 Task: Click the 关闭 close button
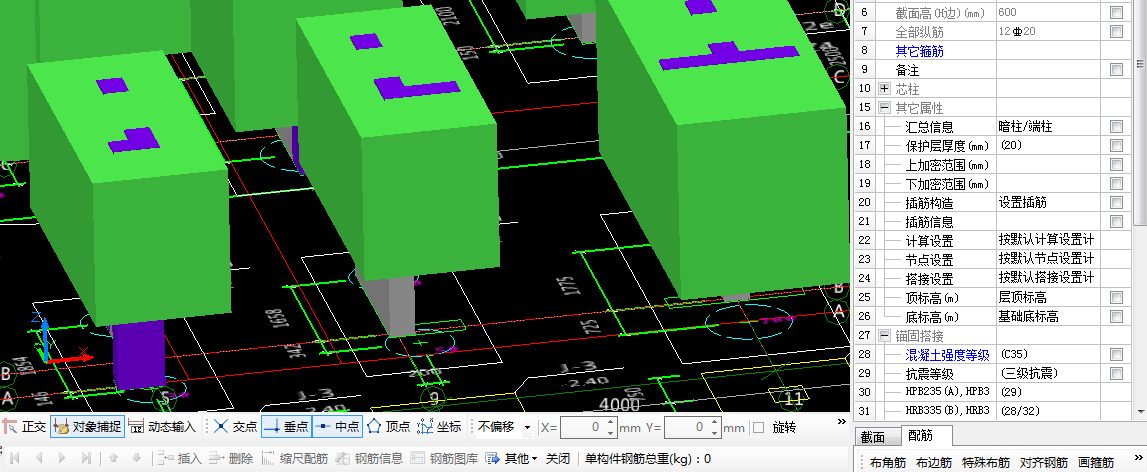[558, 459]
